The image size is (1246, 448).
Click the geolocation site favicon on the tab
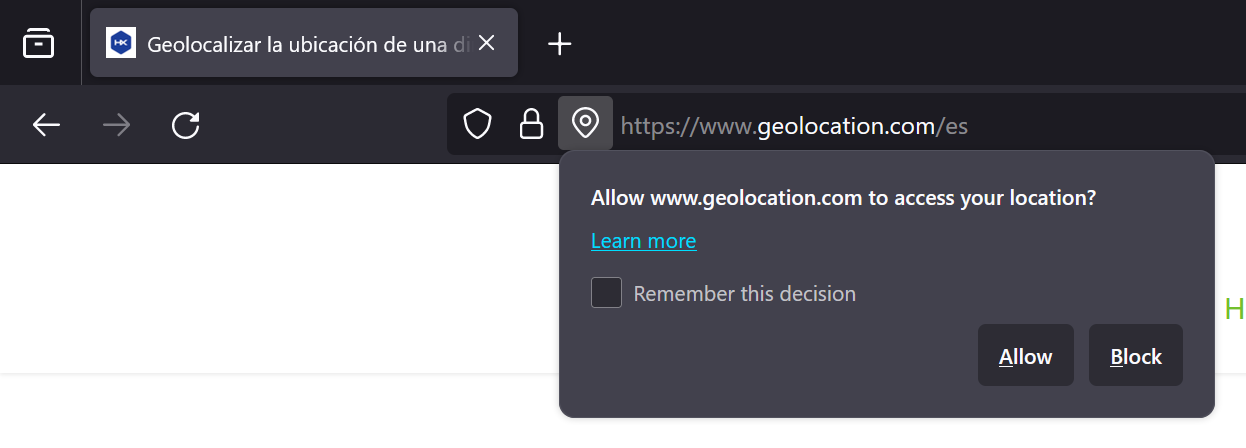click(x=120, y=43)
